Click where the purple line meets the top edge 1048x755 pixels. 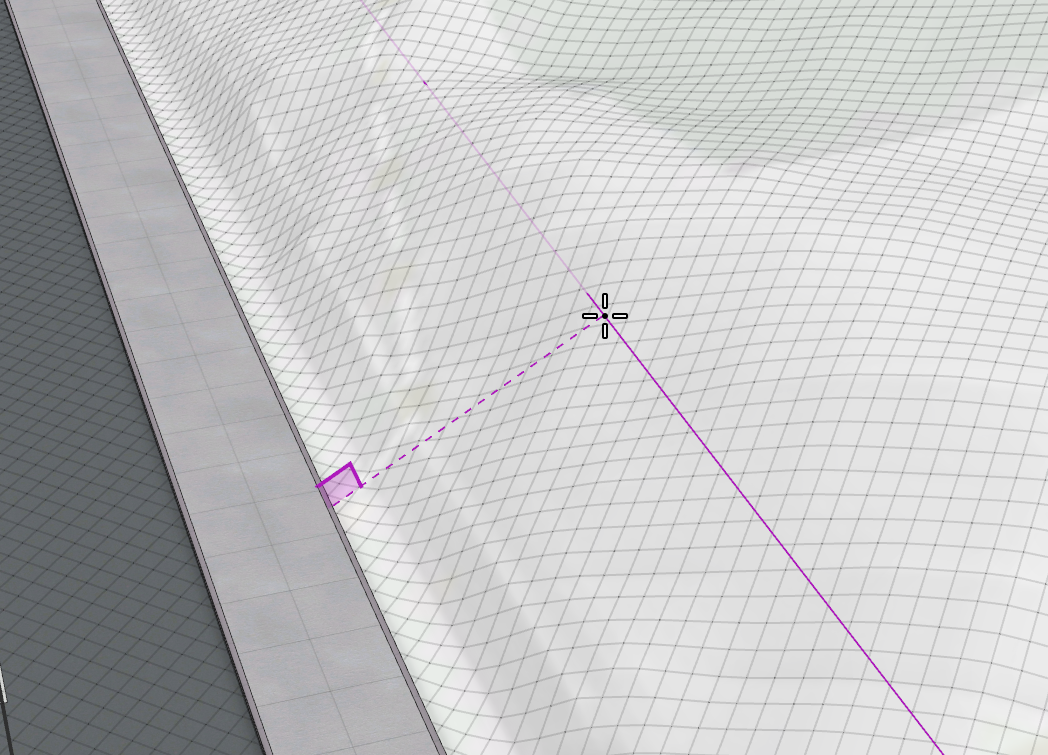364,3
